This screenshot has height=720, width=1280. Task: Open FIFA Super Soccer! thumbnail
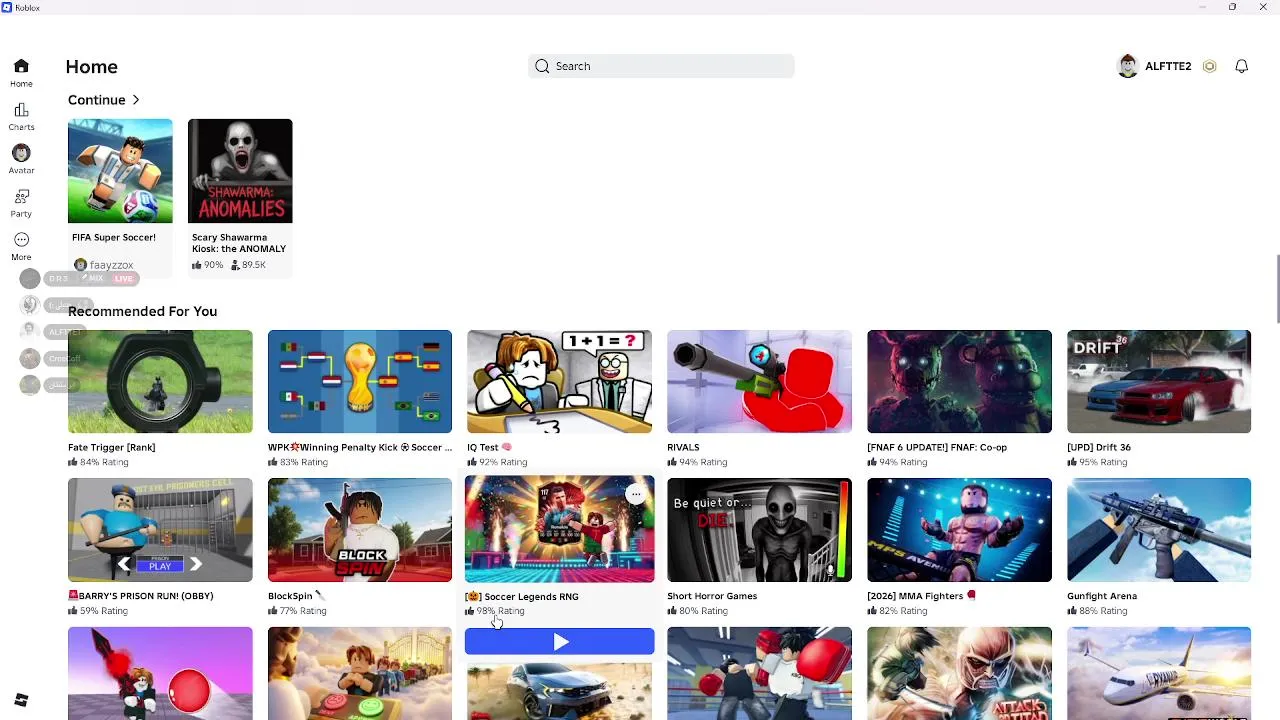pyautogui.click(x=120, y=171)
